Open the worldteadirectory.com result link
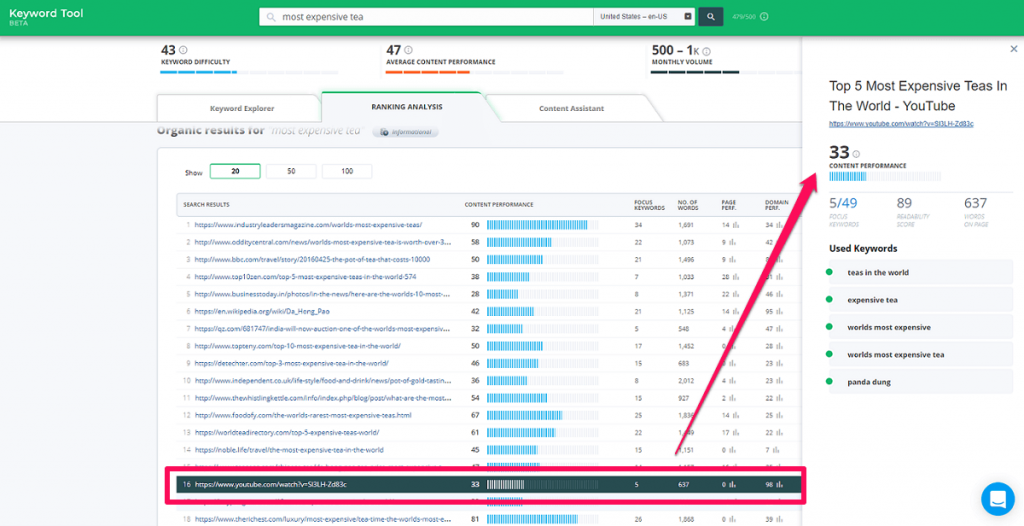Screen dimensions: 1024x526 (x=287, y=433)
